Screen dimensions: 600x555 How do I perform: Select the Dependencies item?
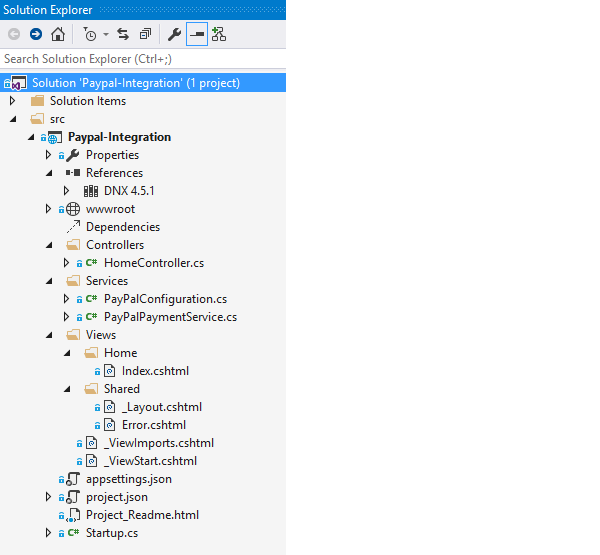[123, 227]
